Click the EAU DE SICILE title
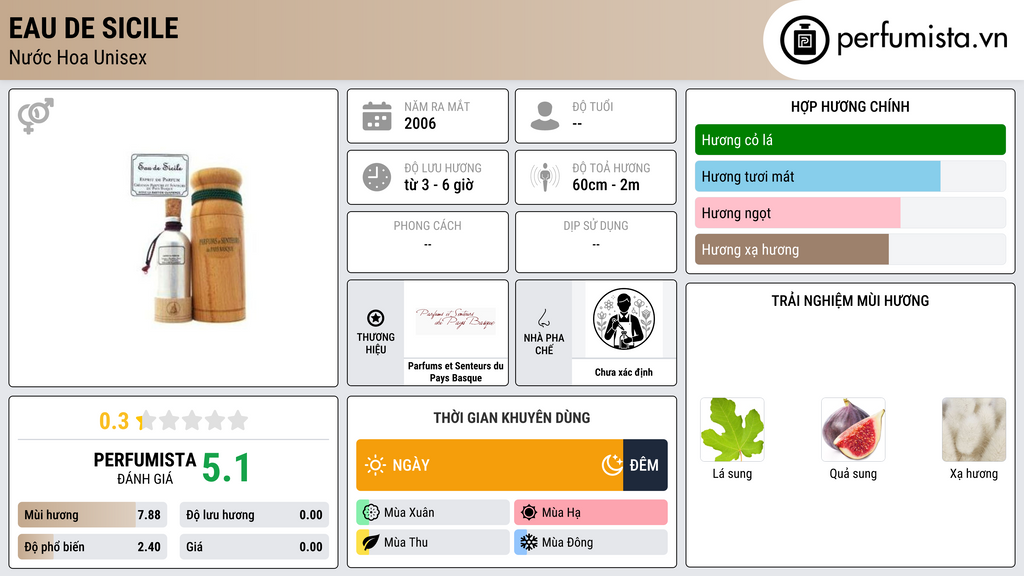Screen dimensions: 1024x576 click(93, 28)
